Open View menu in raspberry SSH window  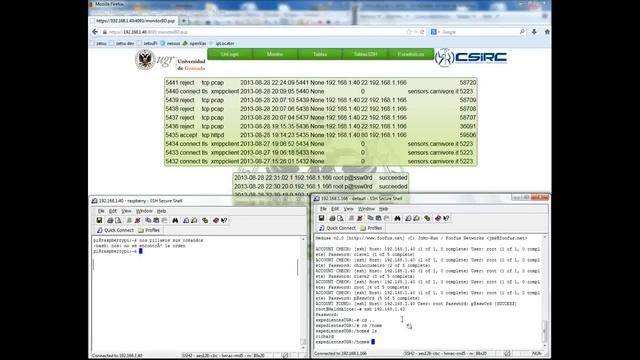click(x=126, y=211)
